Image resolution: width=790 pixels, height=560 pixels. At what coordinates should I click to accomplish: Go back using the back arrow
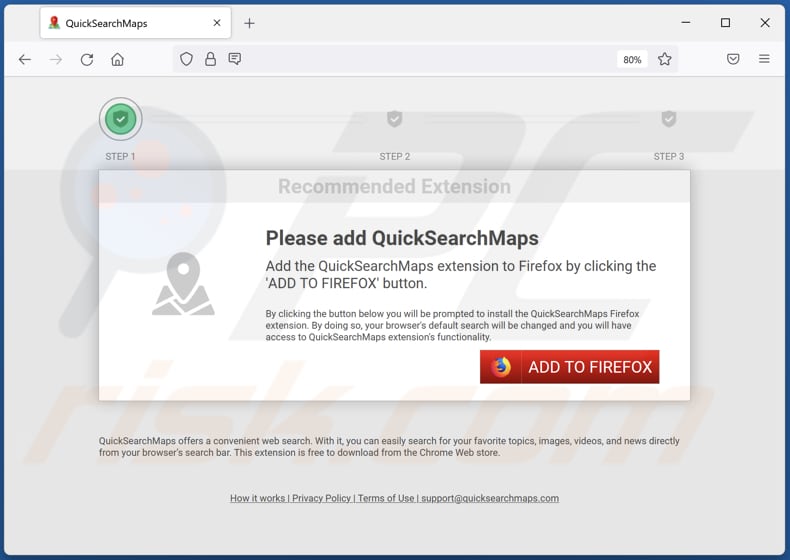[x=25, y=59]
